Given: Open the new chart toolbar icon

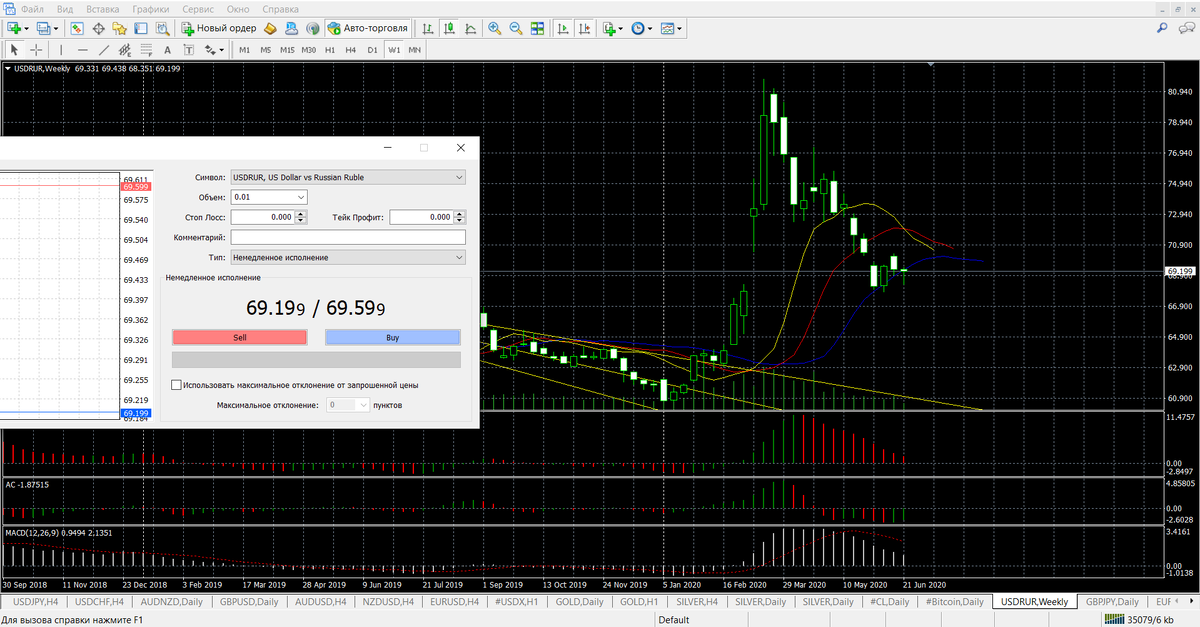Looking at the screenshot, I should click(x=14, y=28).
